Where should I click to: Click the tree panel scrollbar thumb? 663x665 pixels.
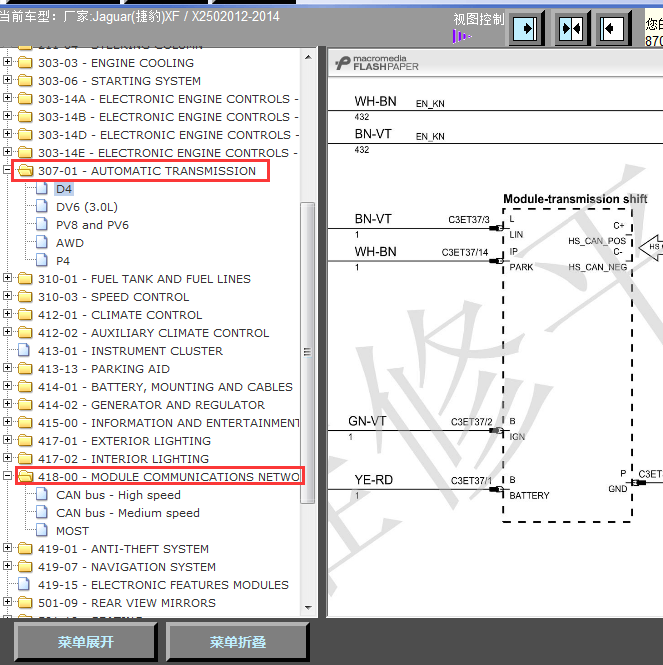[308, 353]
